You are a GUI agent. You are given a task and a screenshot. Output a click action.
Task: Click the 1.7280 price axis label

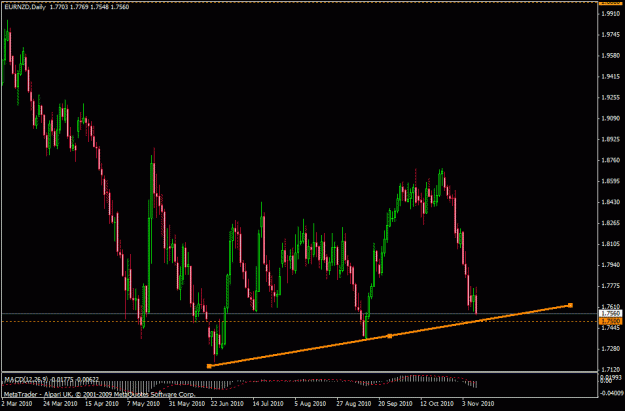610,349
